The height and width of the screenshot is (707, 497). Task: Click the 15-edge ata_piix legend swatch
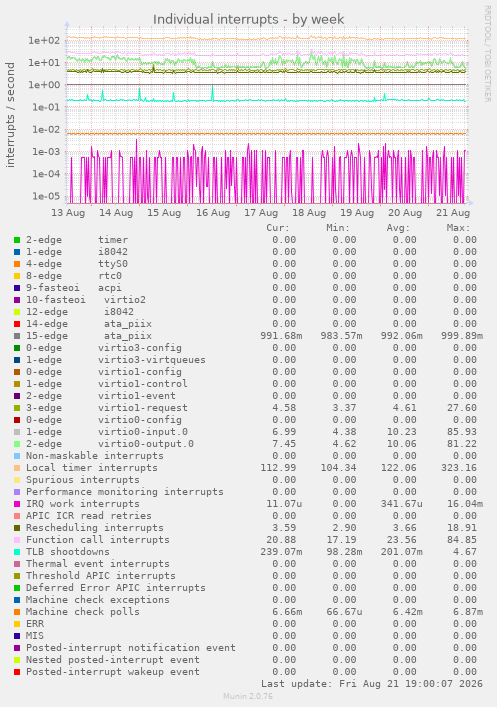pos(17,336)
